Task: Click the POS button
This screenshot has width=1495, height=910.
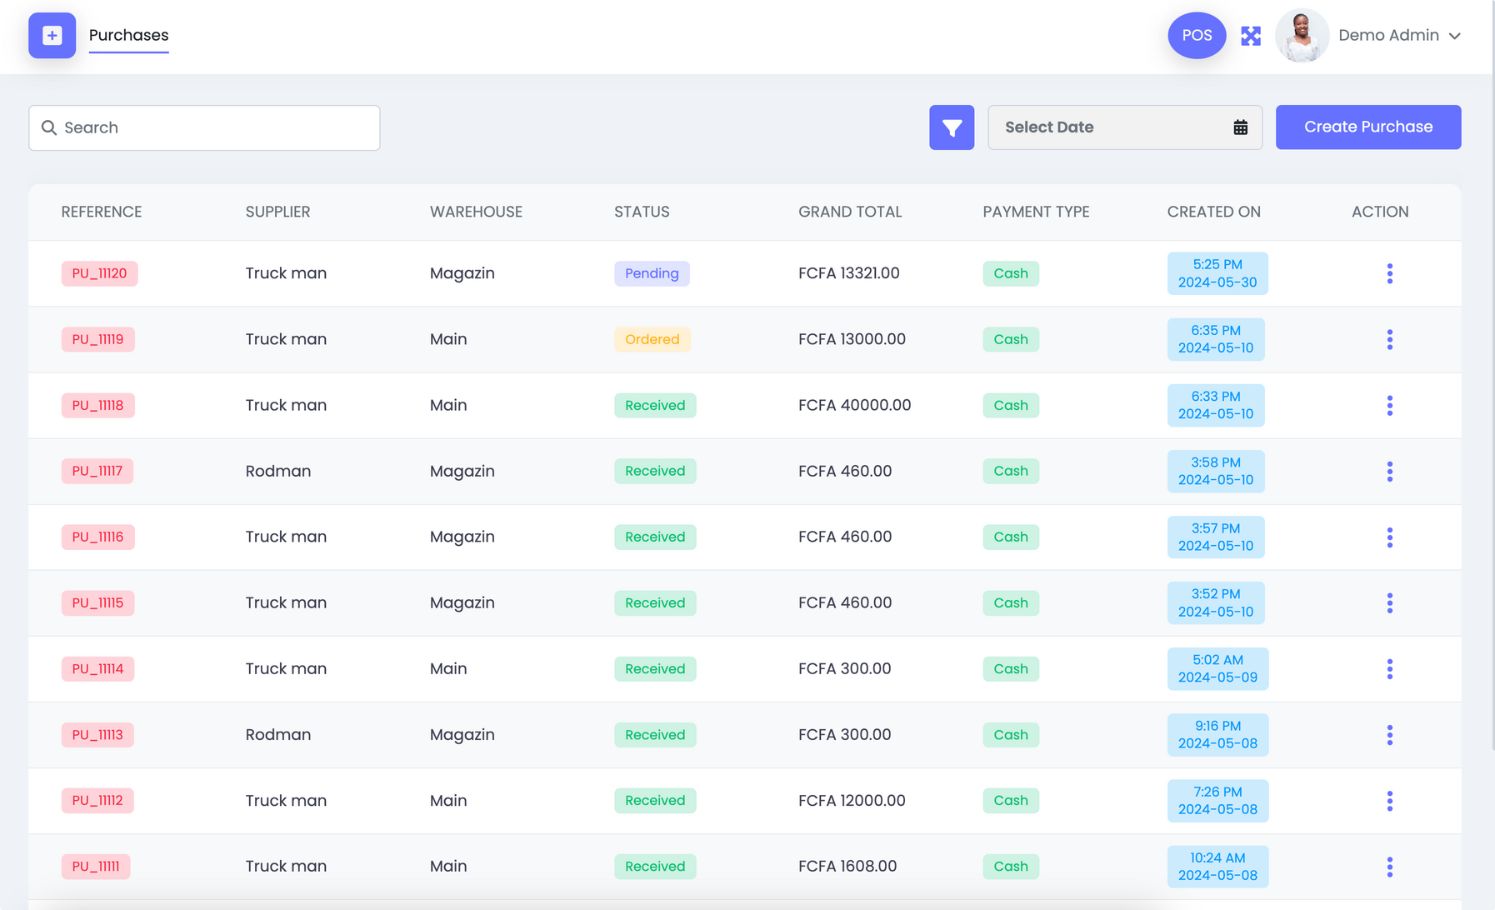Action: pos(1196,35)
